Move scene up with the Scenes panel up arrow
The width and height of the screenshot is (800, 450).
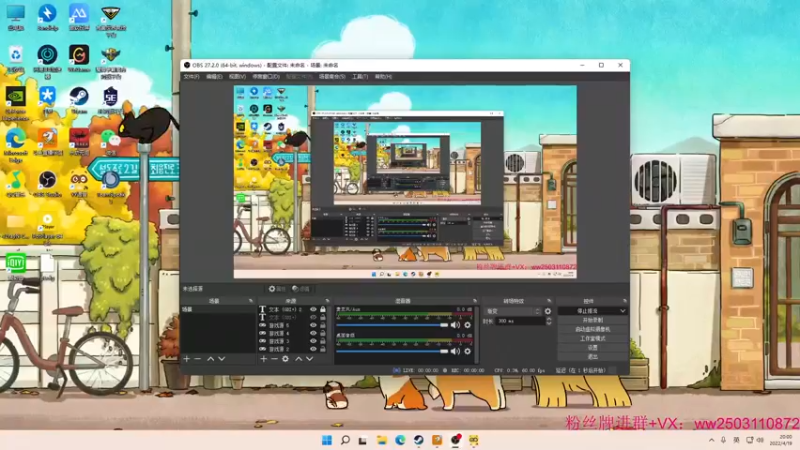(x=211, y=359)
